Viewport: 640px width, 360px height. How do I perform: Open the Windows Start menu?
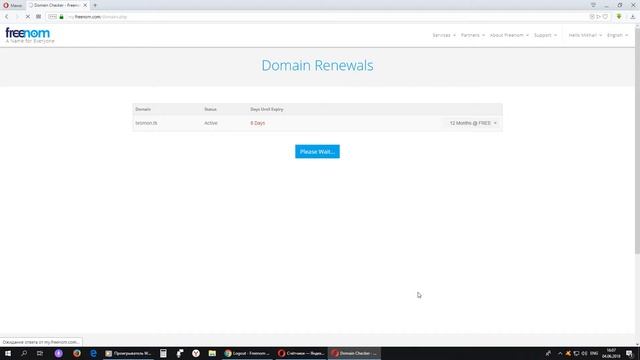click(x=8, y=353)
